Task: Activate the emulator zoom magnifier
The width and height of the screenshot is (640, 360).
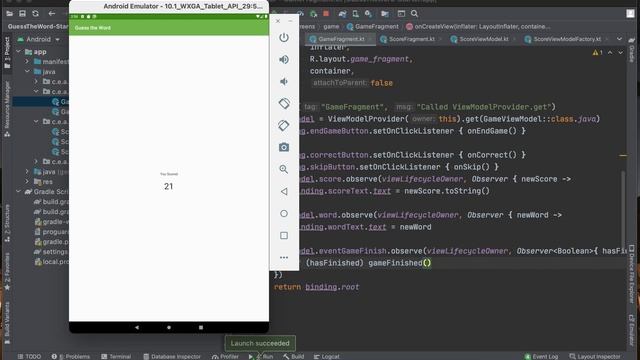Action: click(284, 169)
